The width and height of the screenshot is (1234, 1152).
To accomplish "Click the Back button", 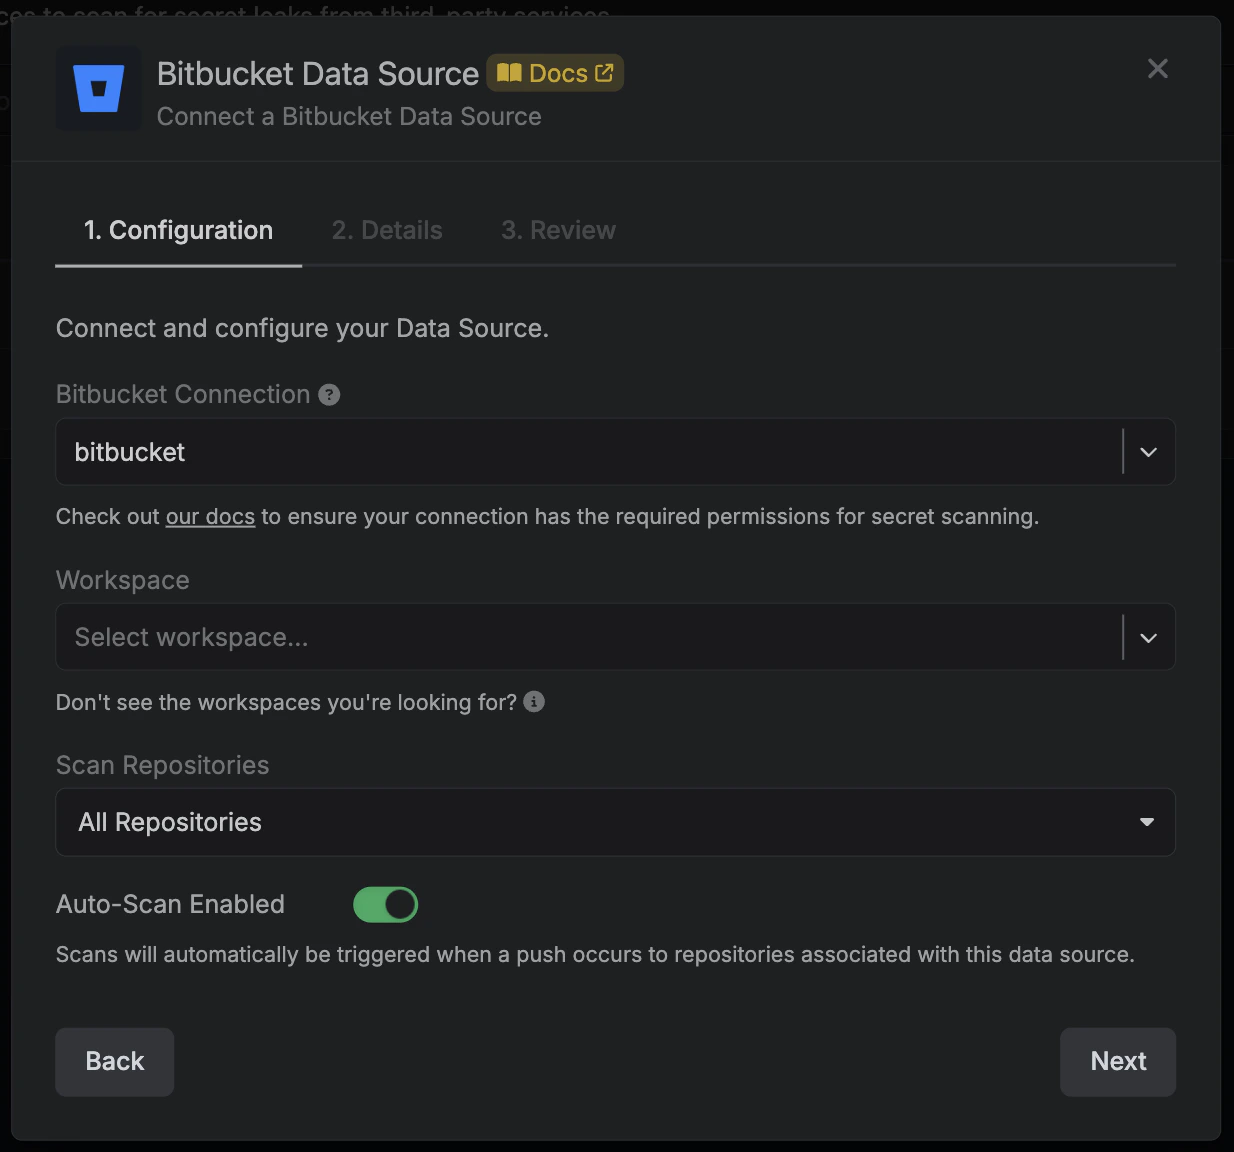I will [x=114, y=1061].
